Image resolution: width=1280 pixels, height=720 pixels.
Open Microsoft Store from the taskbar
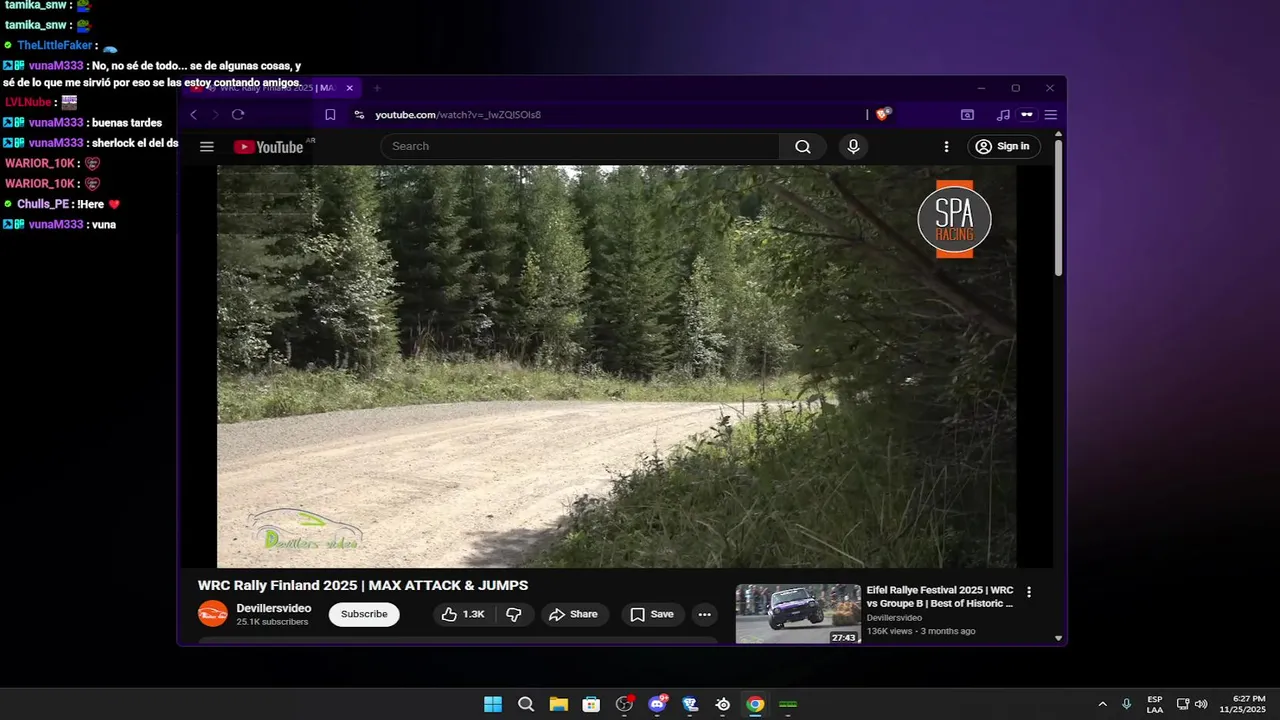pos(591,704)
